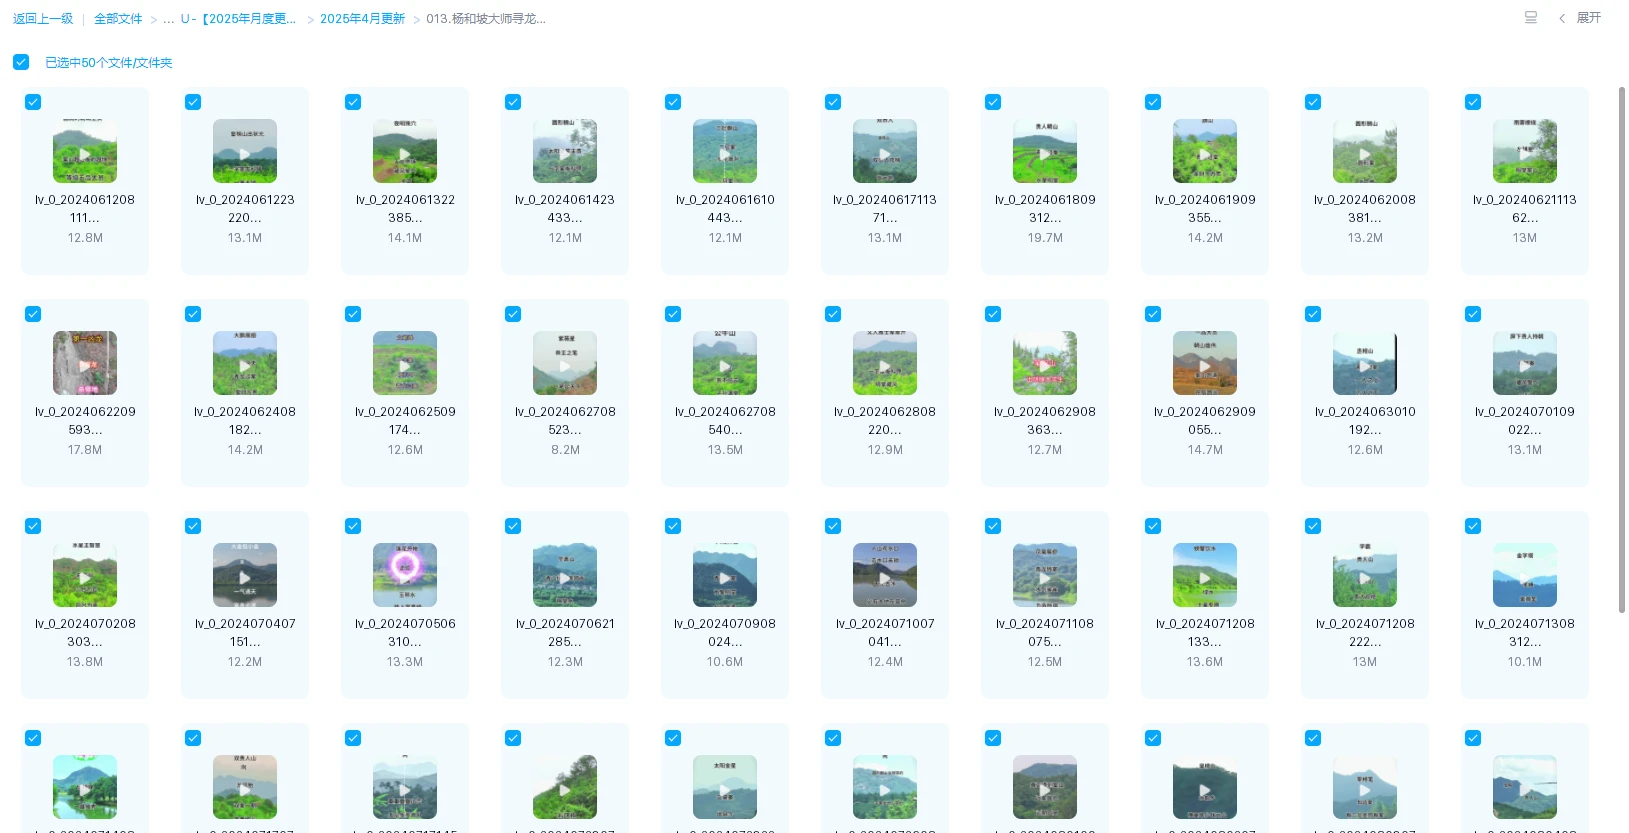Click the 19.7M file size label

click(1045, 238)
